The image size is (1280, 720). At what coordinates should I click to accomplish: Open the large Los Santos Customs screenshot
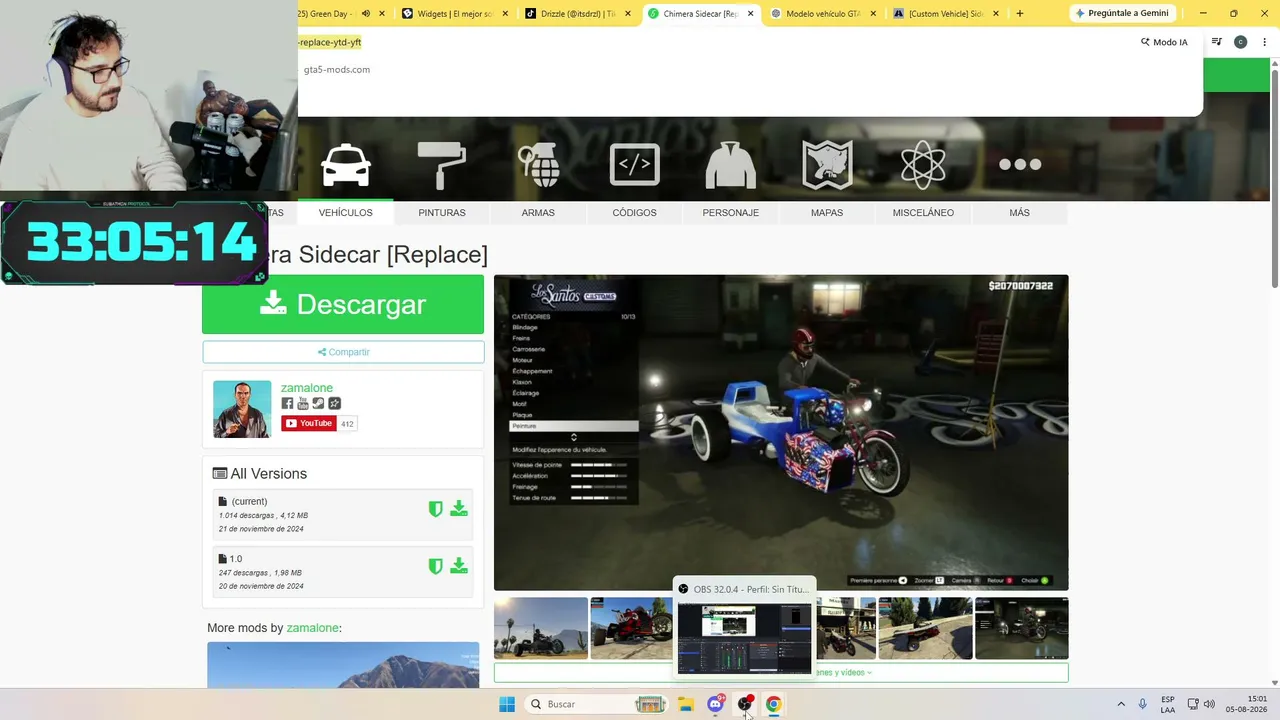(781, 433)
